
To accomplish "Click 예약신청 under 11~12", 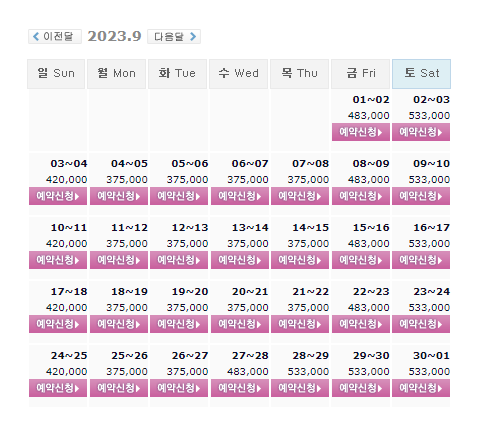I will [119, 260].
